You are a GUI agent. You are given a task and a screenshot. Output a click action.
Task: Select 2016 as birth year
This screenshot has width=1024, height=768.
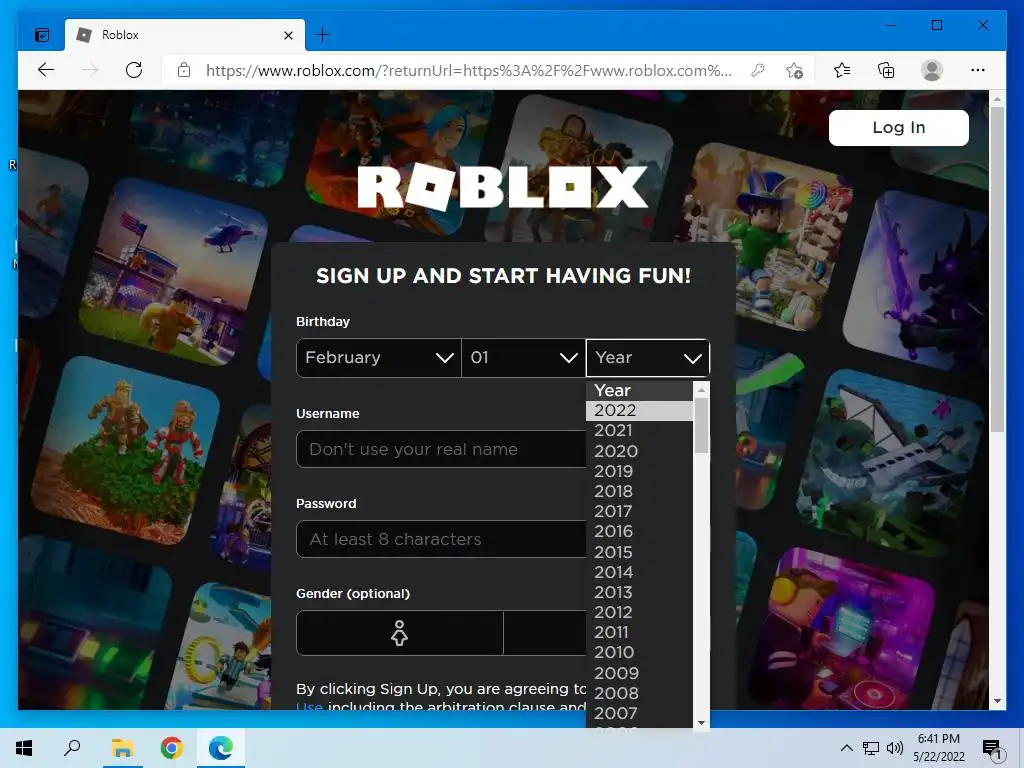point(639,531)
